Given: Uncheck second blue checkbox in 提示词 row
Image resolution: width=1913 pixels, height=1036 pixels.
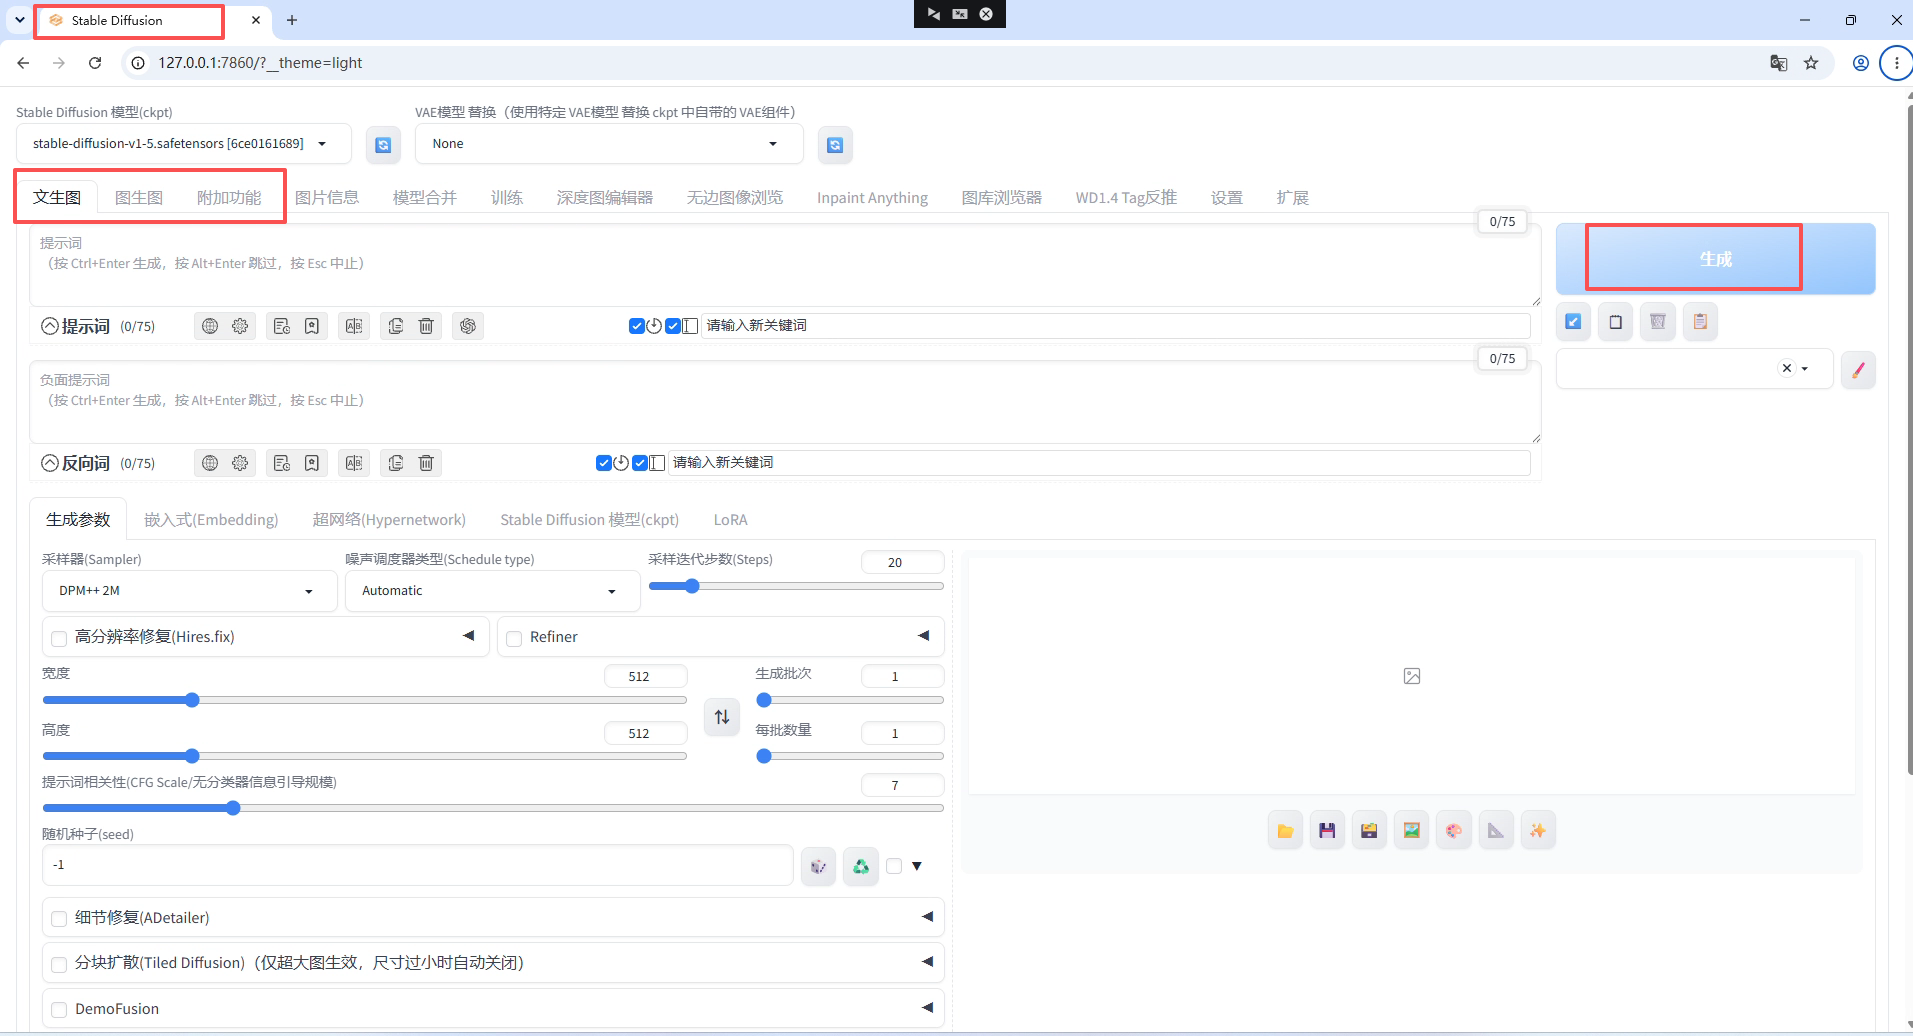Looking at the screenshot, I should click(672, 326).
